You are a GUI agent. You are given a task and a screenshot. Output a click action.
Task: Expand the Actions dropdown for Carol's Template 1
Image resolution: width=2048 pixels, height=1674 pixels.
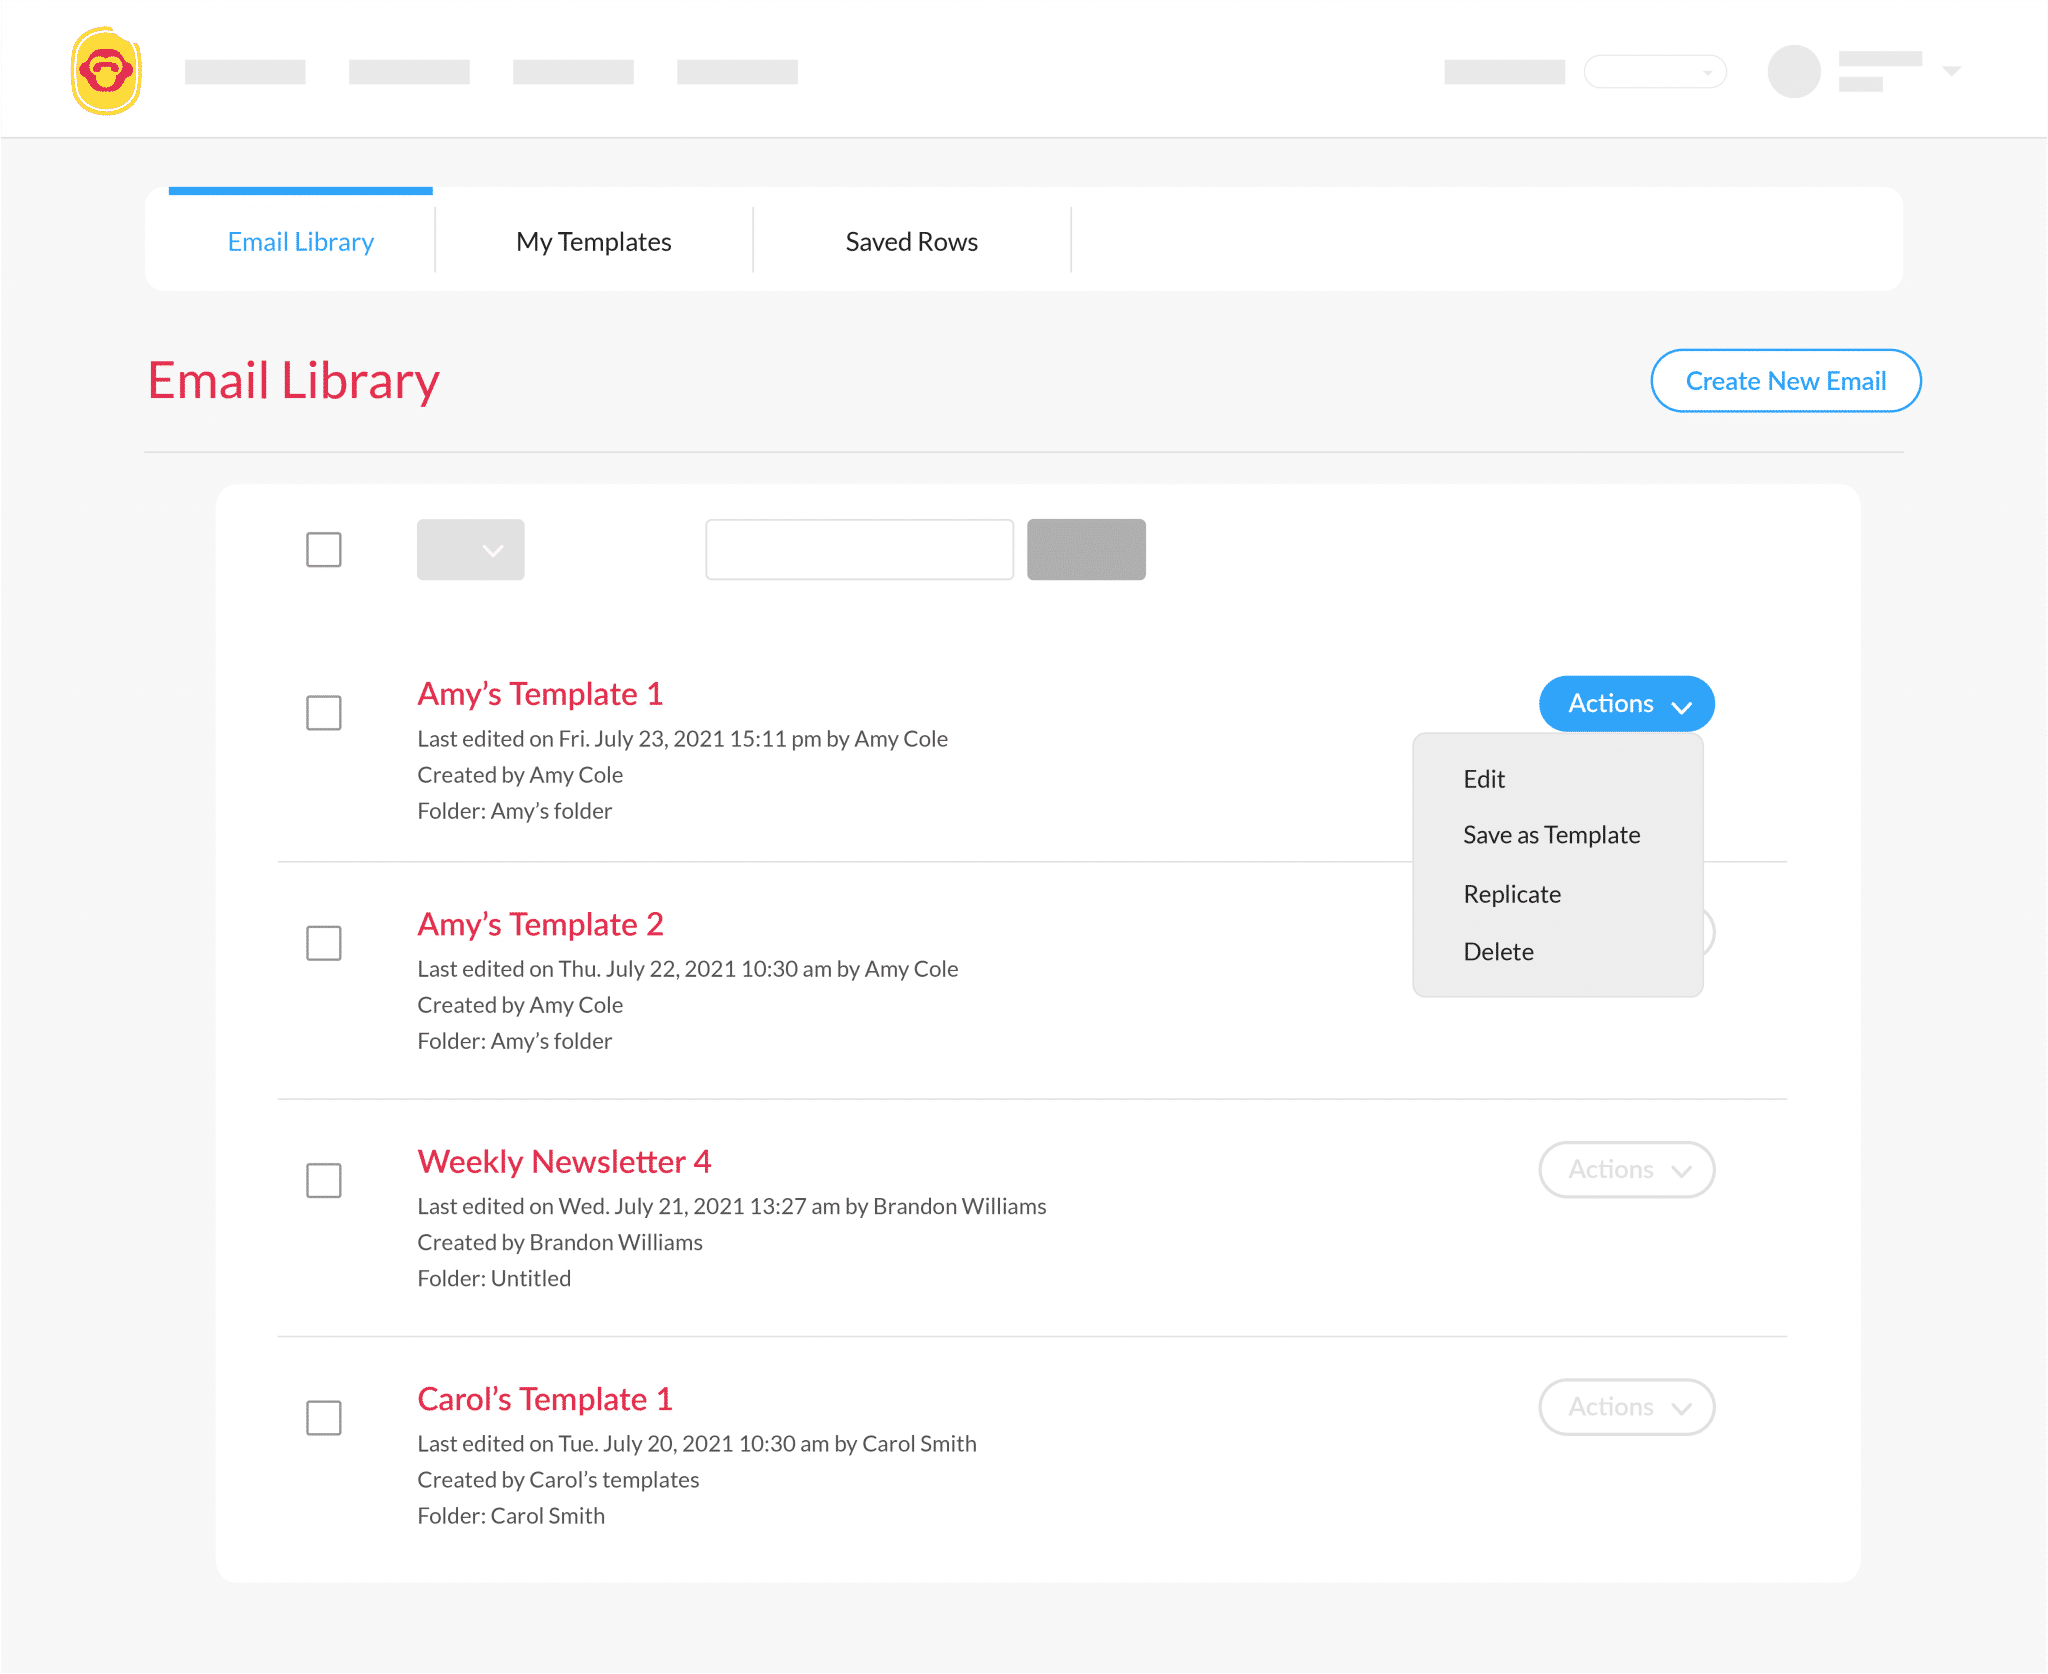[1627, 1407]
